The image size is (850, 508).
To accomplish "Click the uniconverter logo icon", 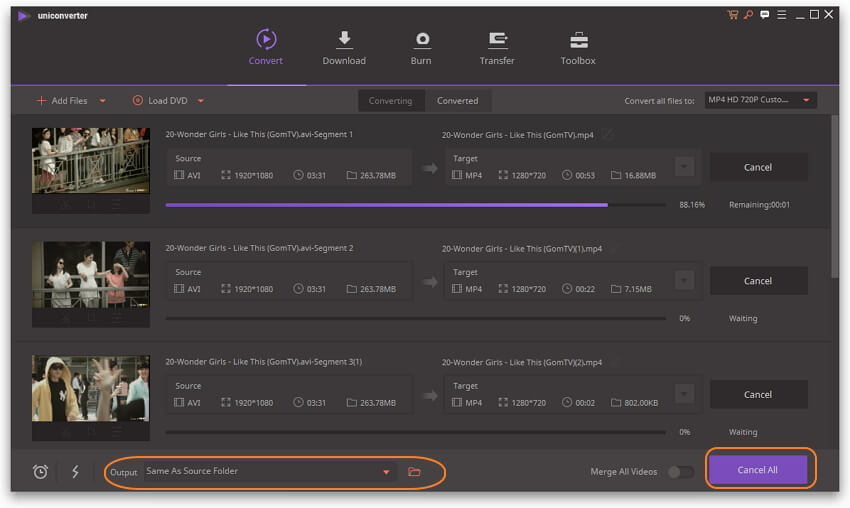I will [x=24, y=16].
